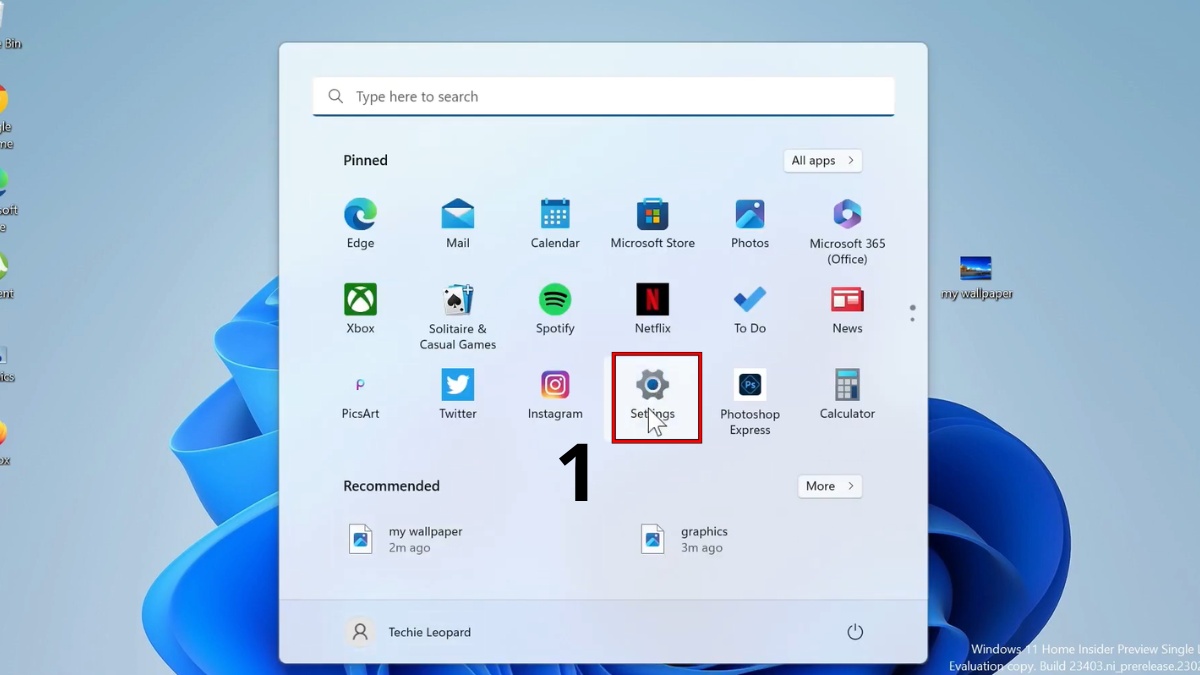Launch the Netflix app
Viewport: 1200px width, 675px height.
(x=653, y=308)
